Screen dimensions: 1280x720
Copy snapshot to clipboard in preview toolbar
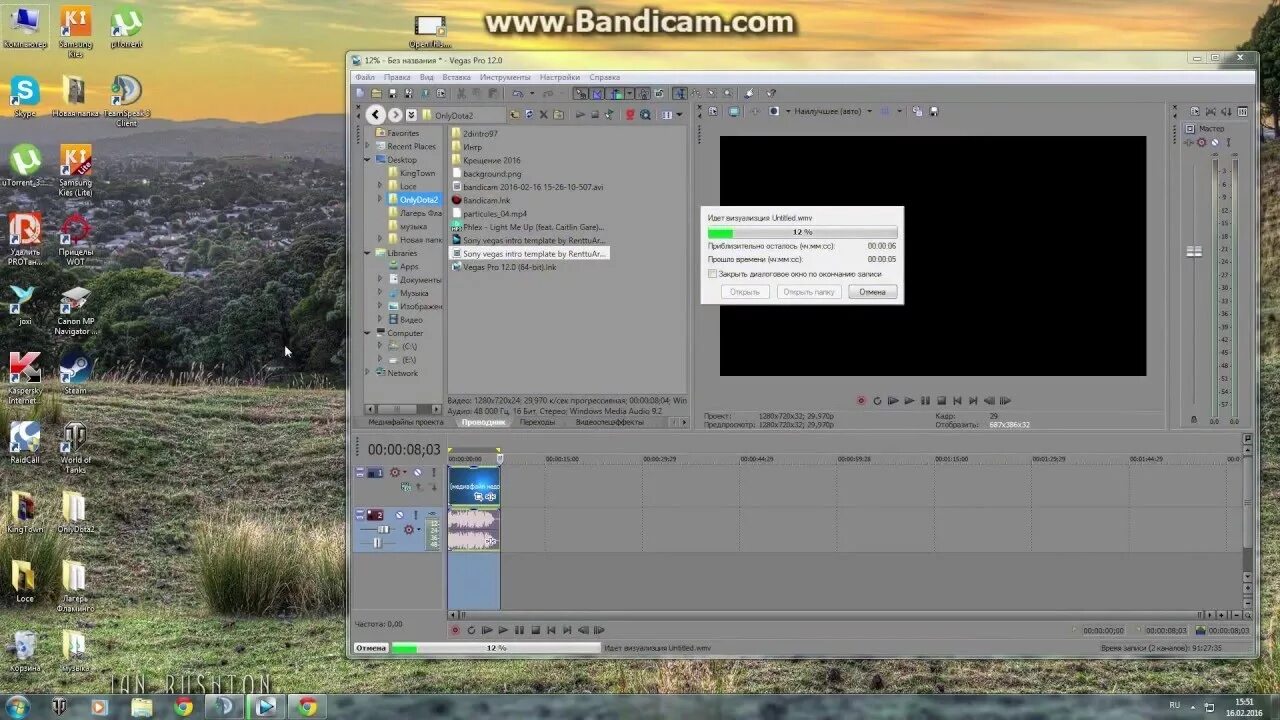pos(917,111)
